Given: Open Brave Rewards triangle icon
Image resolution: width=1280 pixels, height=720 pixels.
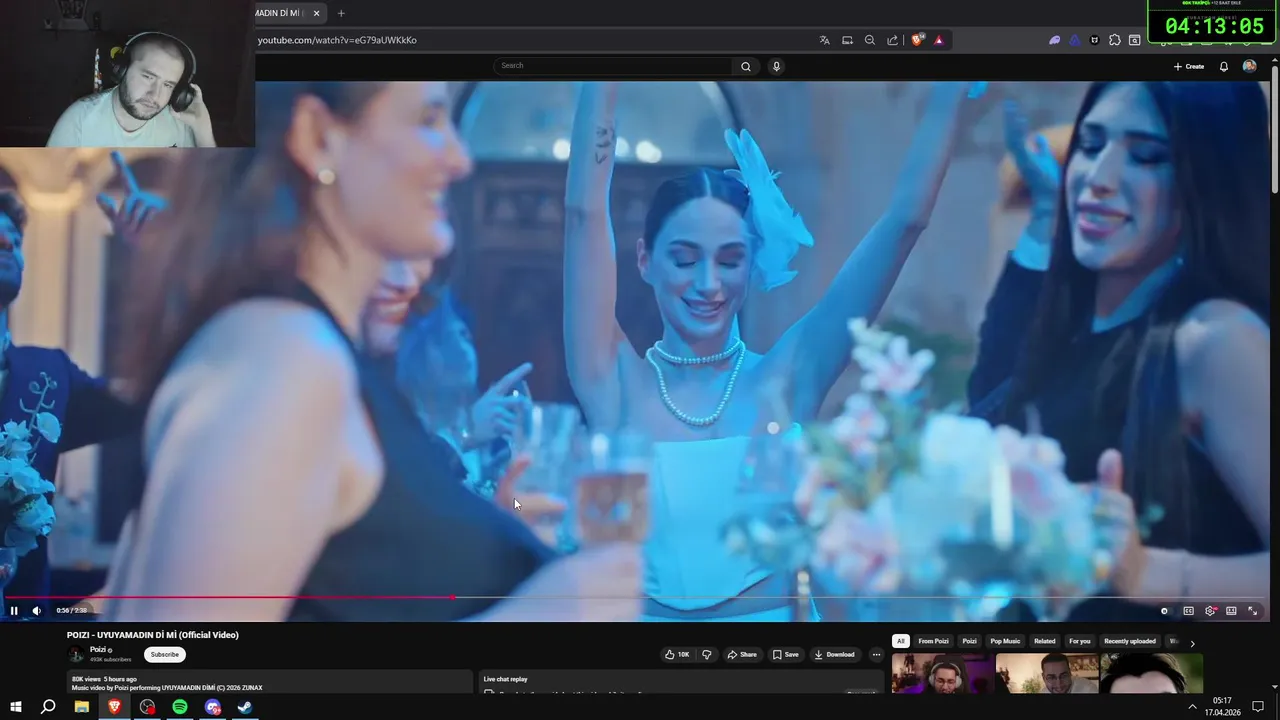Looking at the screenshot, I should [x=938, y=40].
